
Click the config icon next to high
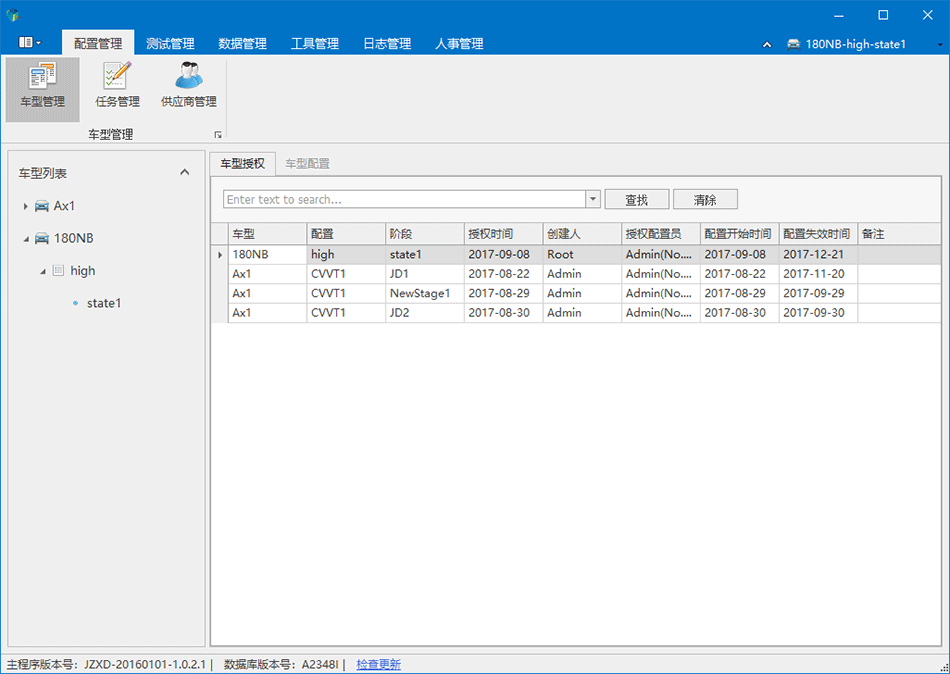58,270
